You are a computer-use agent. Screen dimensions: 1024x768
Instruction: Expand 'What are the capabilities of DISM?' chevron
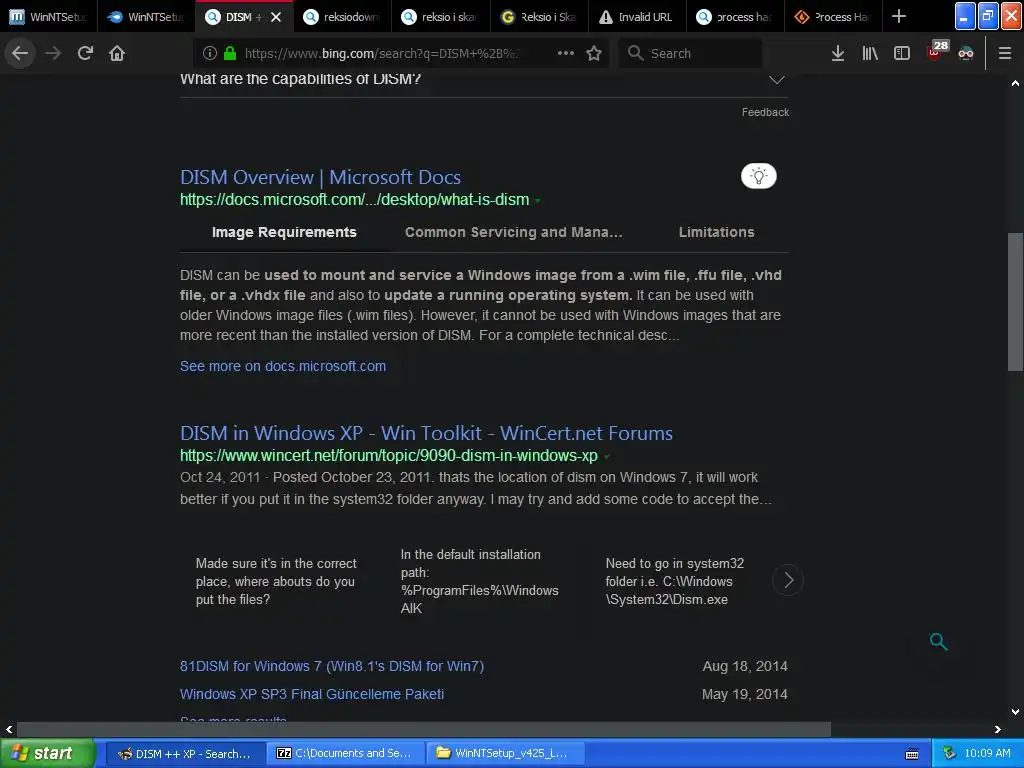(x=776, y=80)
